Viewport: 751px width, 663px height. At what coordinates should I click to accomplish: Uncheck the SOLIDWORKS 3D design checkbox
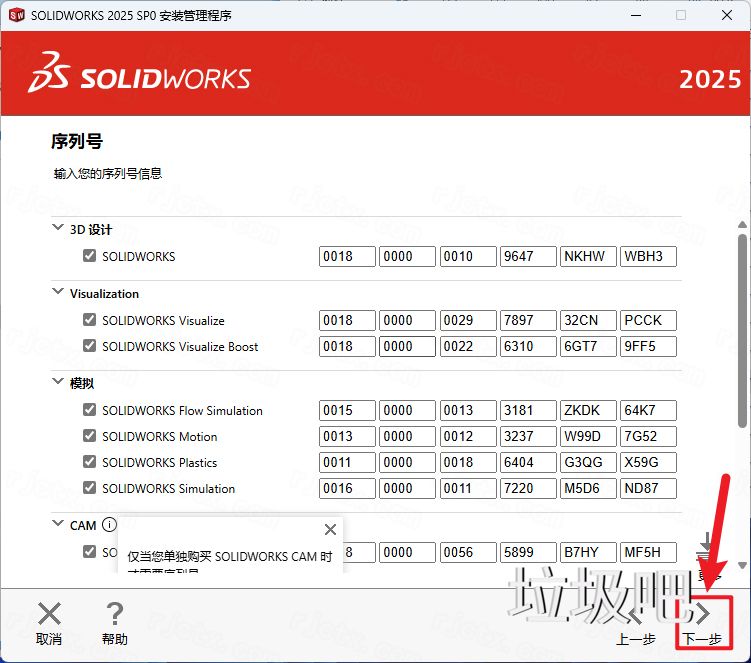89,256
